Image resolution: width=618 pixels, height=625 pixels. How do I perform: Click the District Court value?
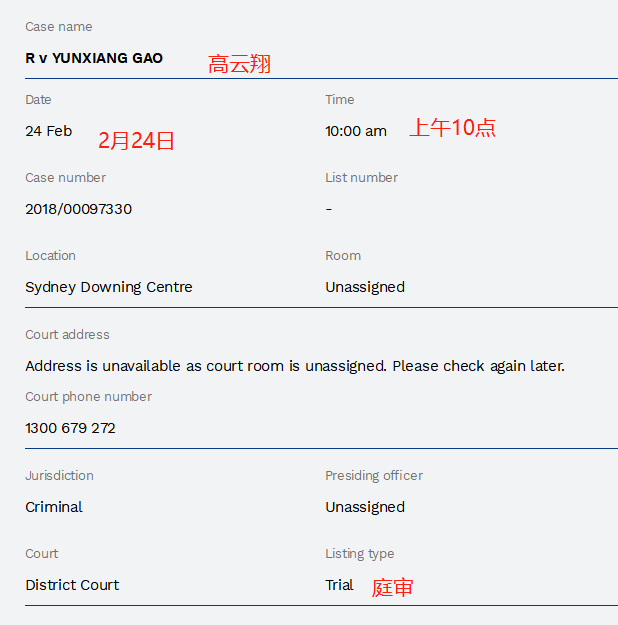pyautogui.click(x=72, y=585)
